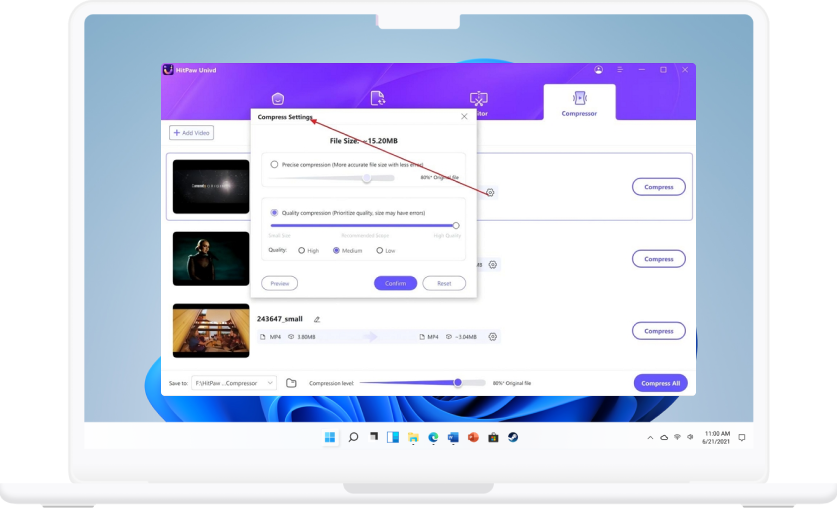Open the user account icon
Image resolution: width=837 pixels, height=508 pixels.
click(x=598, y=70)
